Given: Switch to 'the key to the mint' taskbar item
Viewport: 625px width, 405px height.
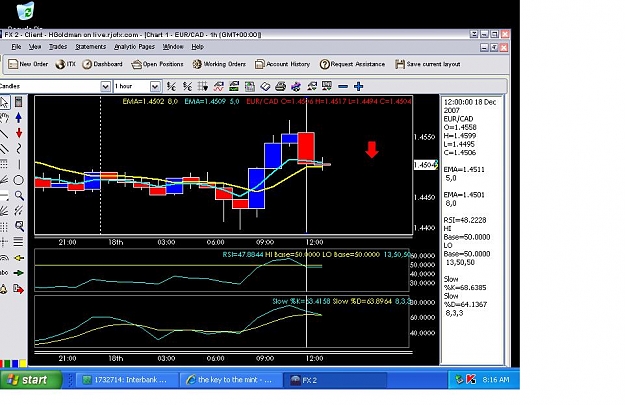Looking at the screenshot, I should point(231,380).
